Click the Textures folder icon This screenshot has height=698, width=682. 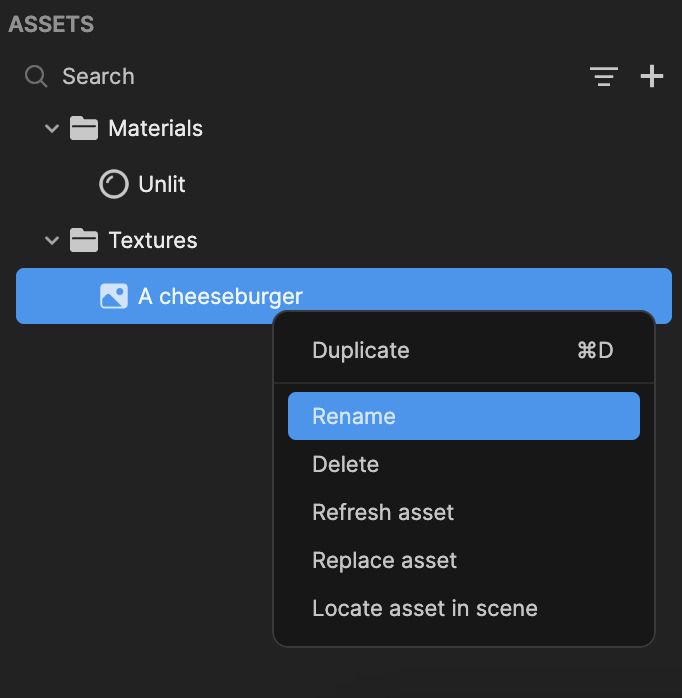click(84, 240)
